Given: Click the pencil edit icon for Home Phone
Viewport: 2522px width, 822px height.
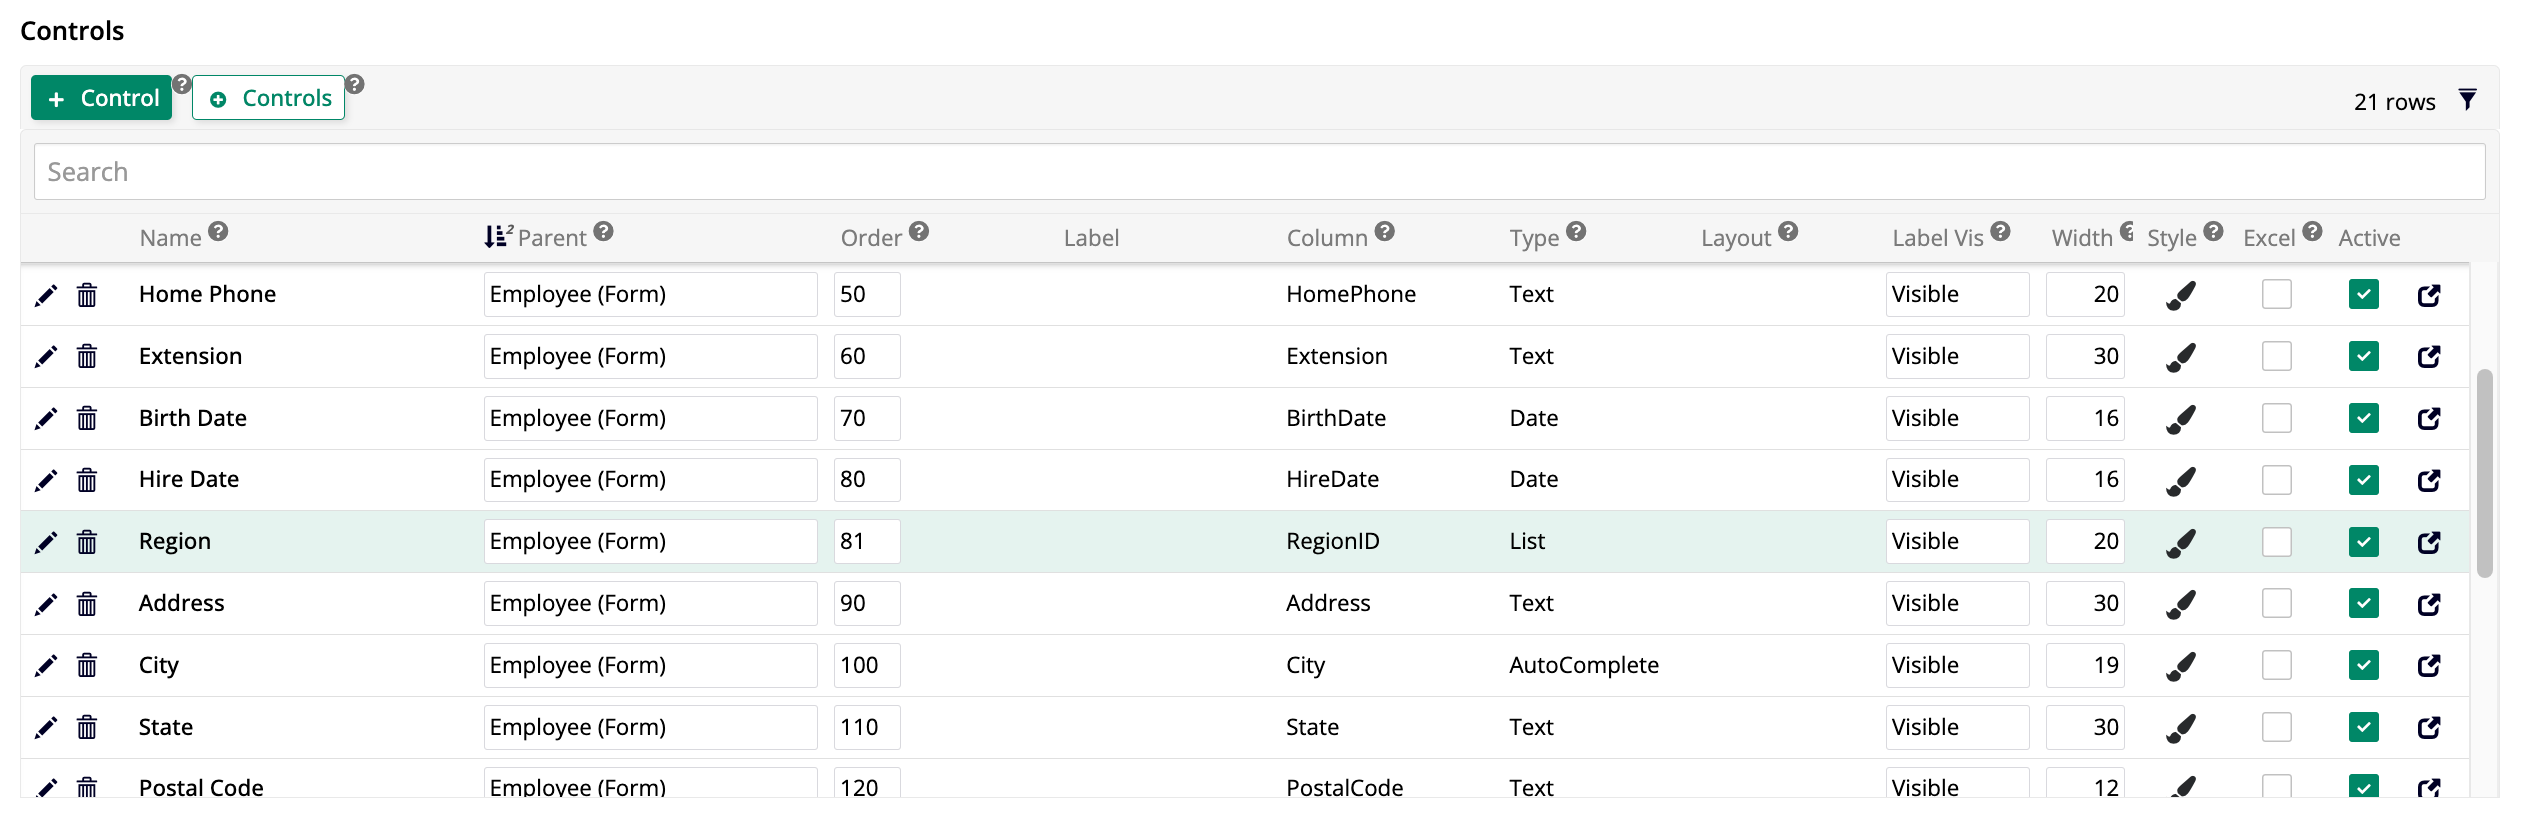Looking at the screenshot, I should click(x=46, y=295).
